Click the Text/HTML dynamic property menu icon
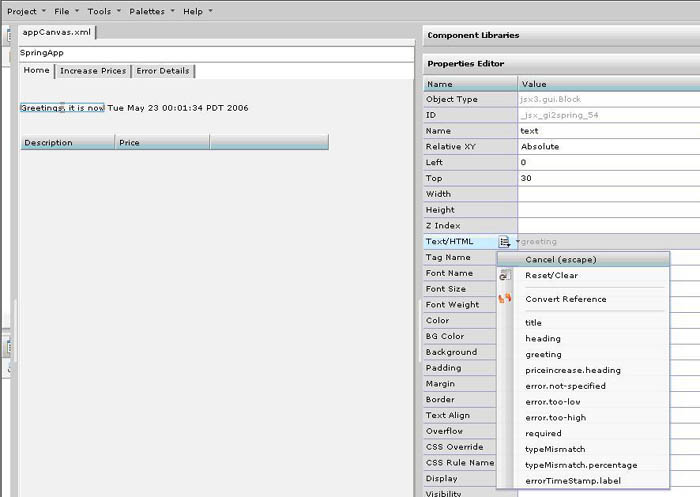700x497 pixels. coord(505,242)
